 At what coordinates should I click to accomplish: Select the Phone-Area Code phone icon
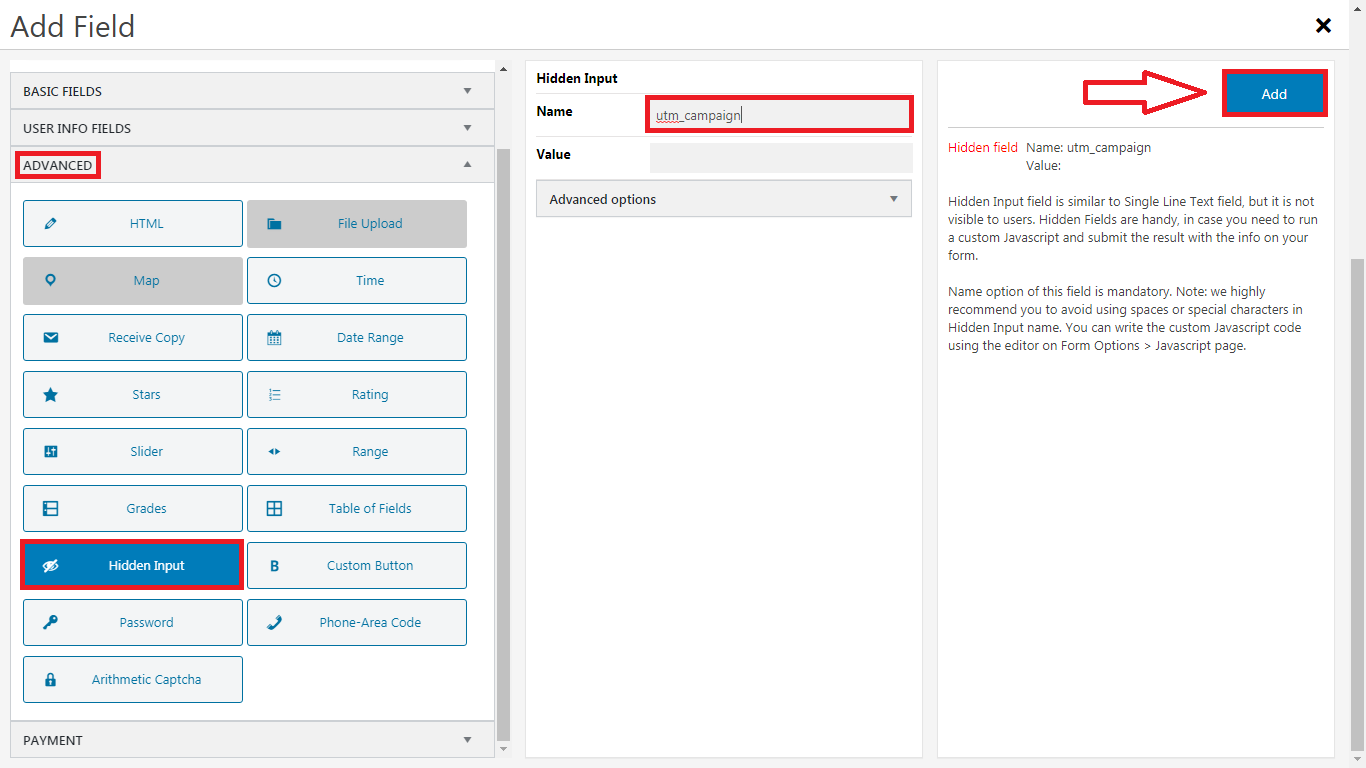click(x=275, y=622)
